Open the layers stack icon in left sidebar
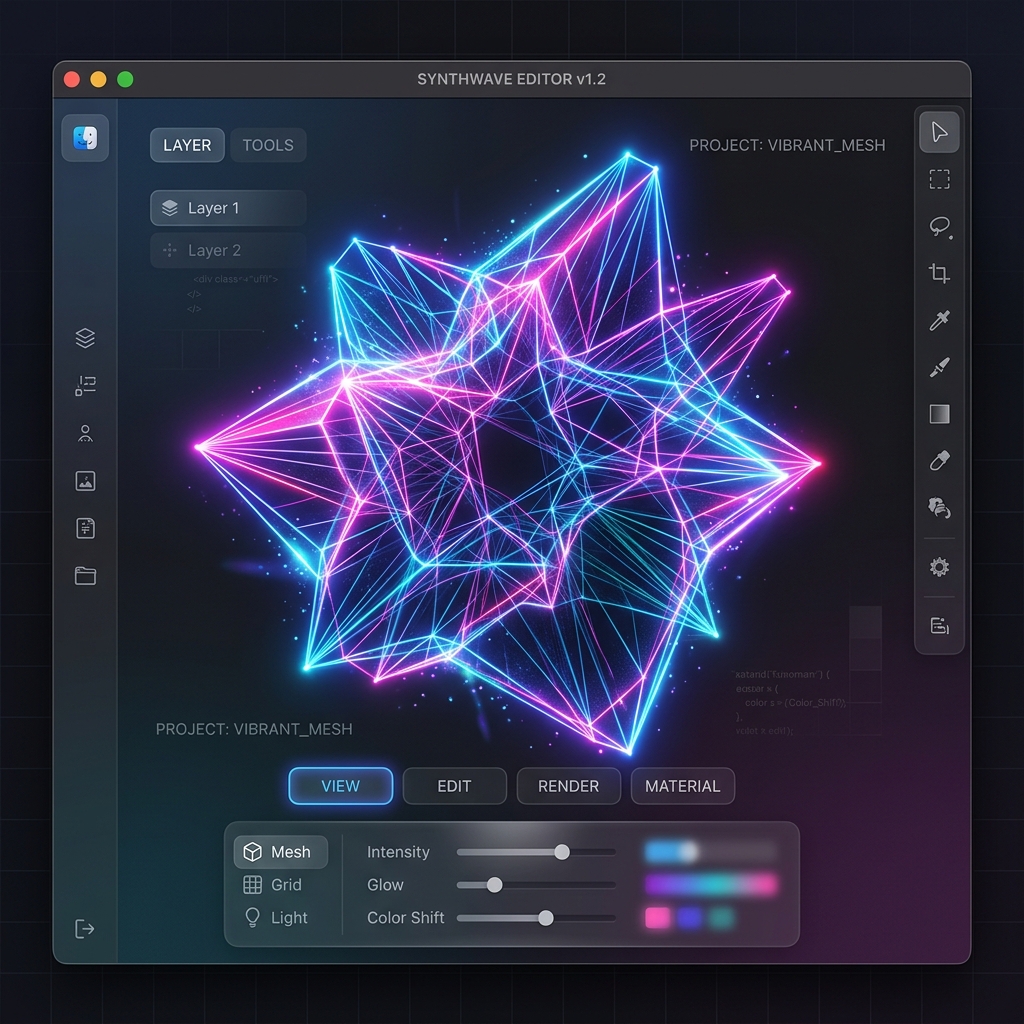Viewport: 1024px width, 1024px height. coord(86,338)
